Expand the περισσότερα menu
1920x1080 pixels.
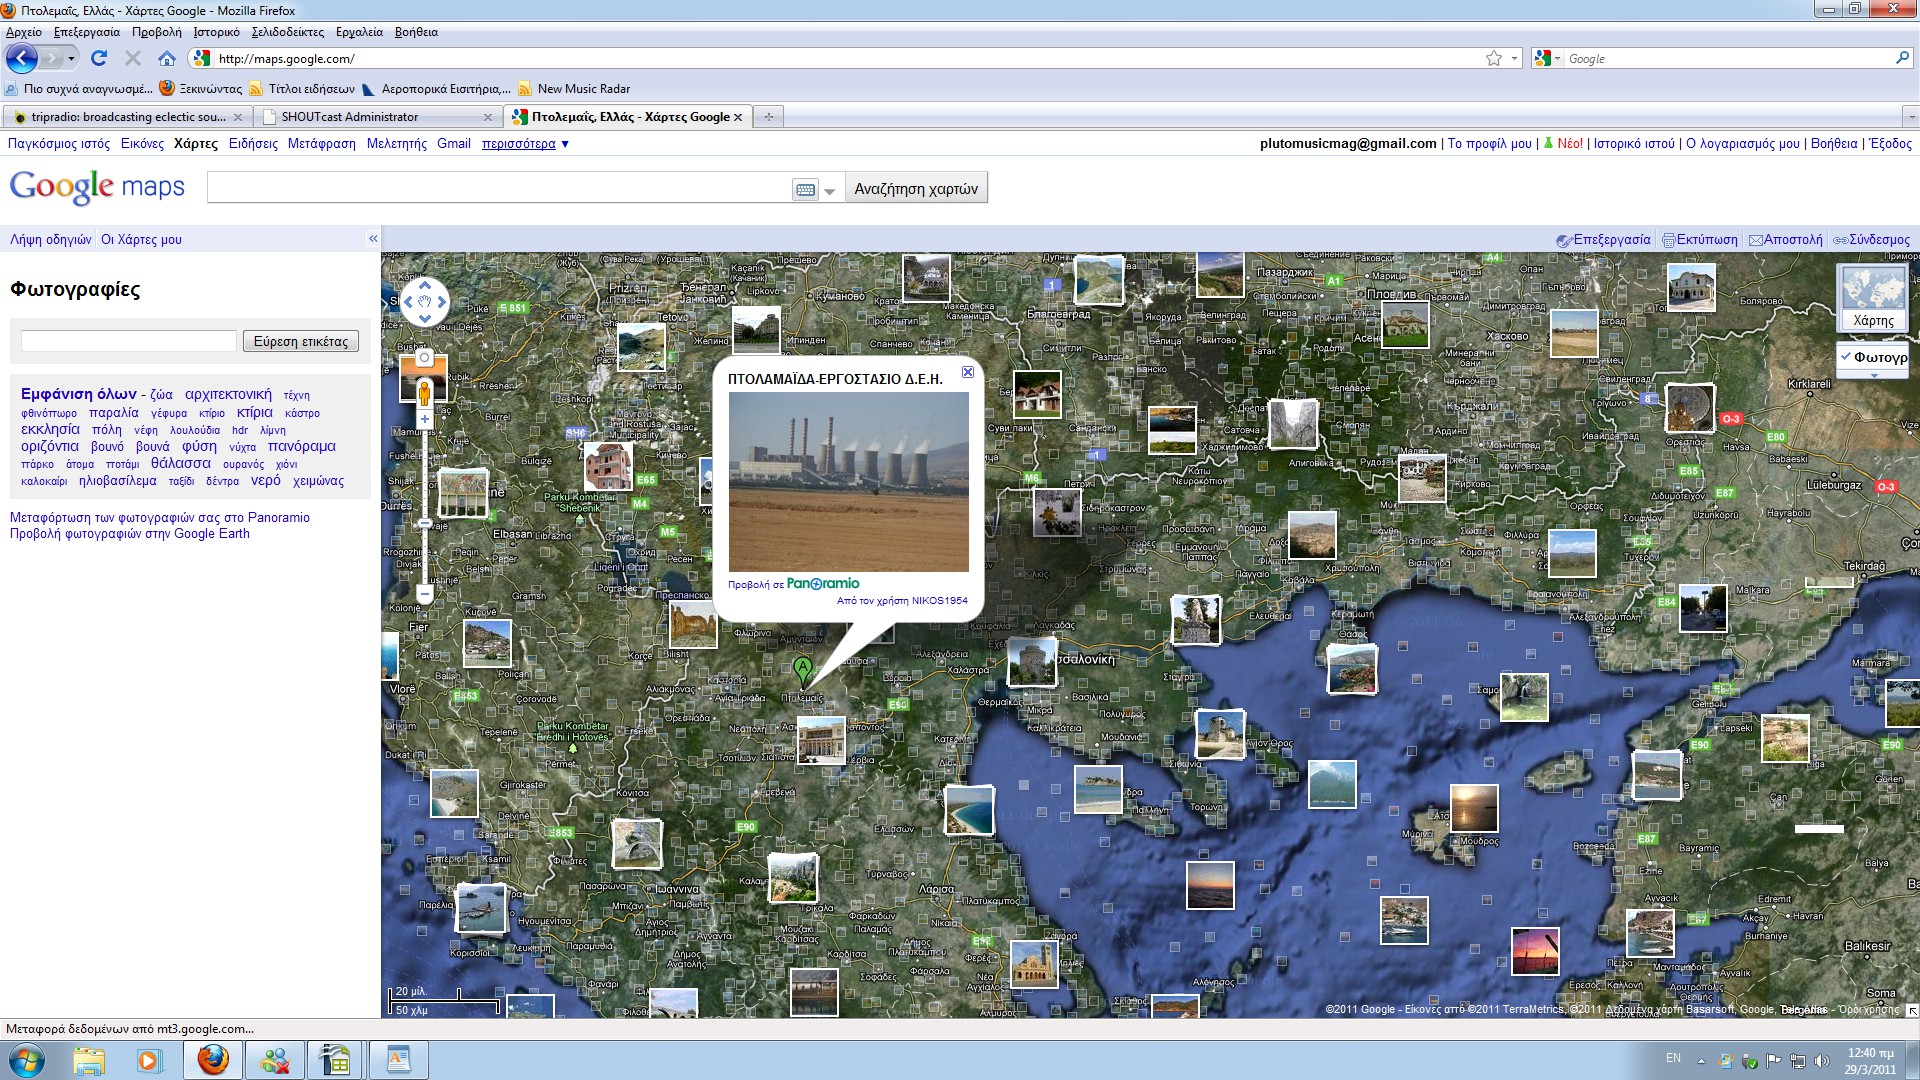point(525,144)
